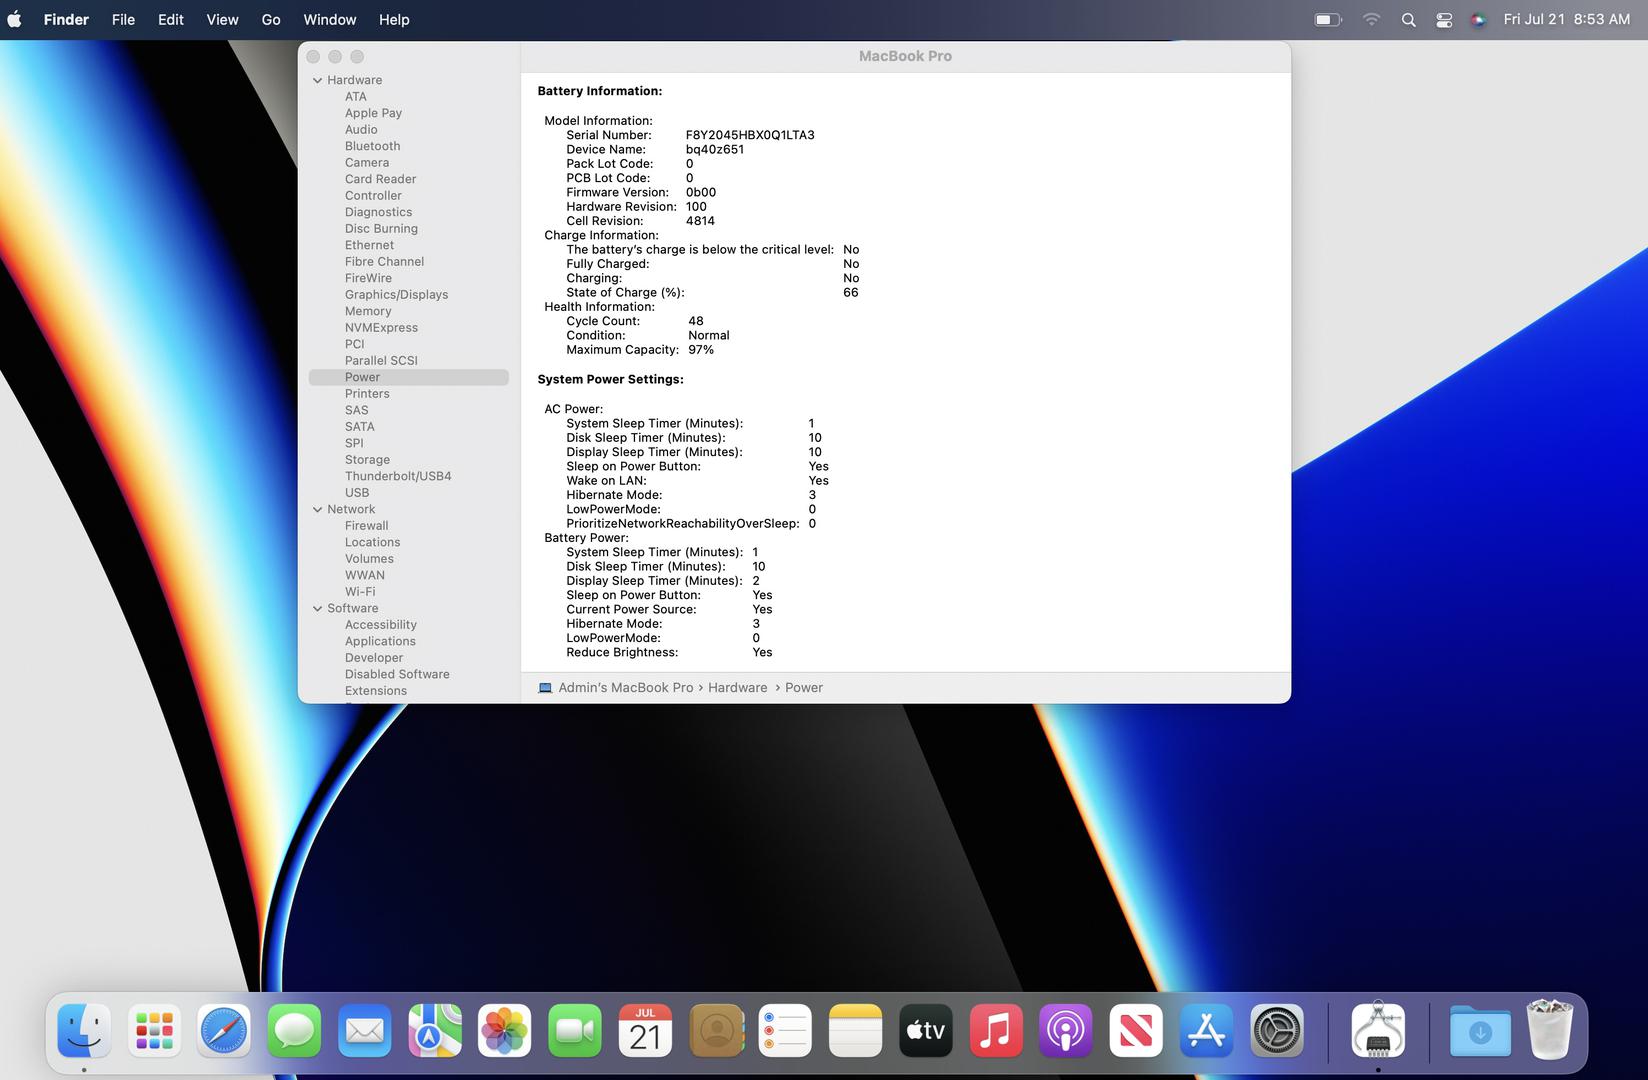Open Music app in the Dock

(x=996, y=1031)
